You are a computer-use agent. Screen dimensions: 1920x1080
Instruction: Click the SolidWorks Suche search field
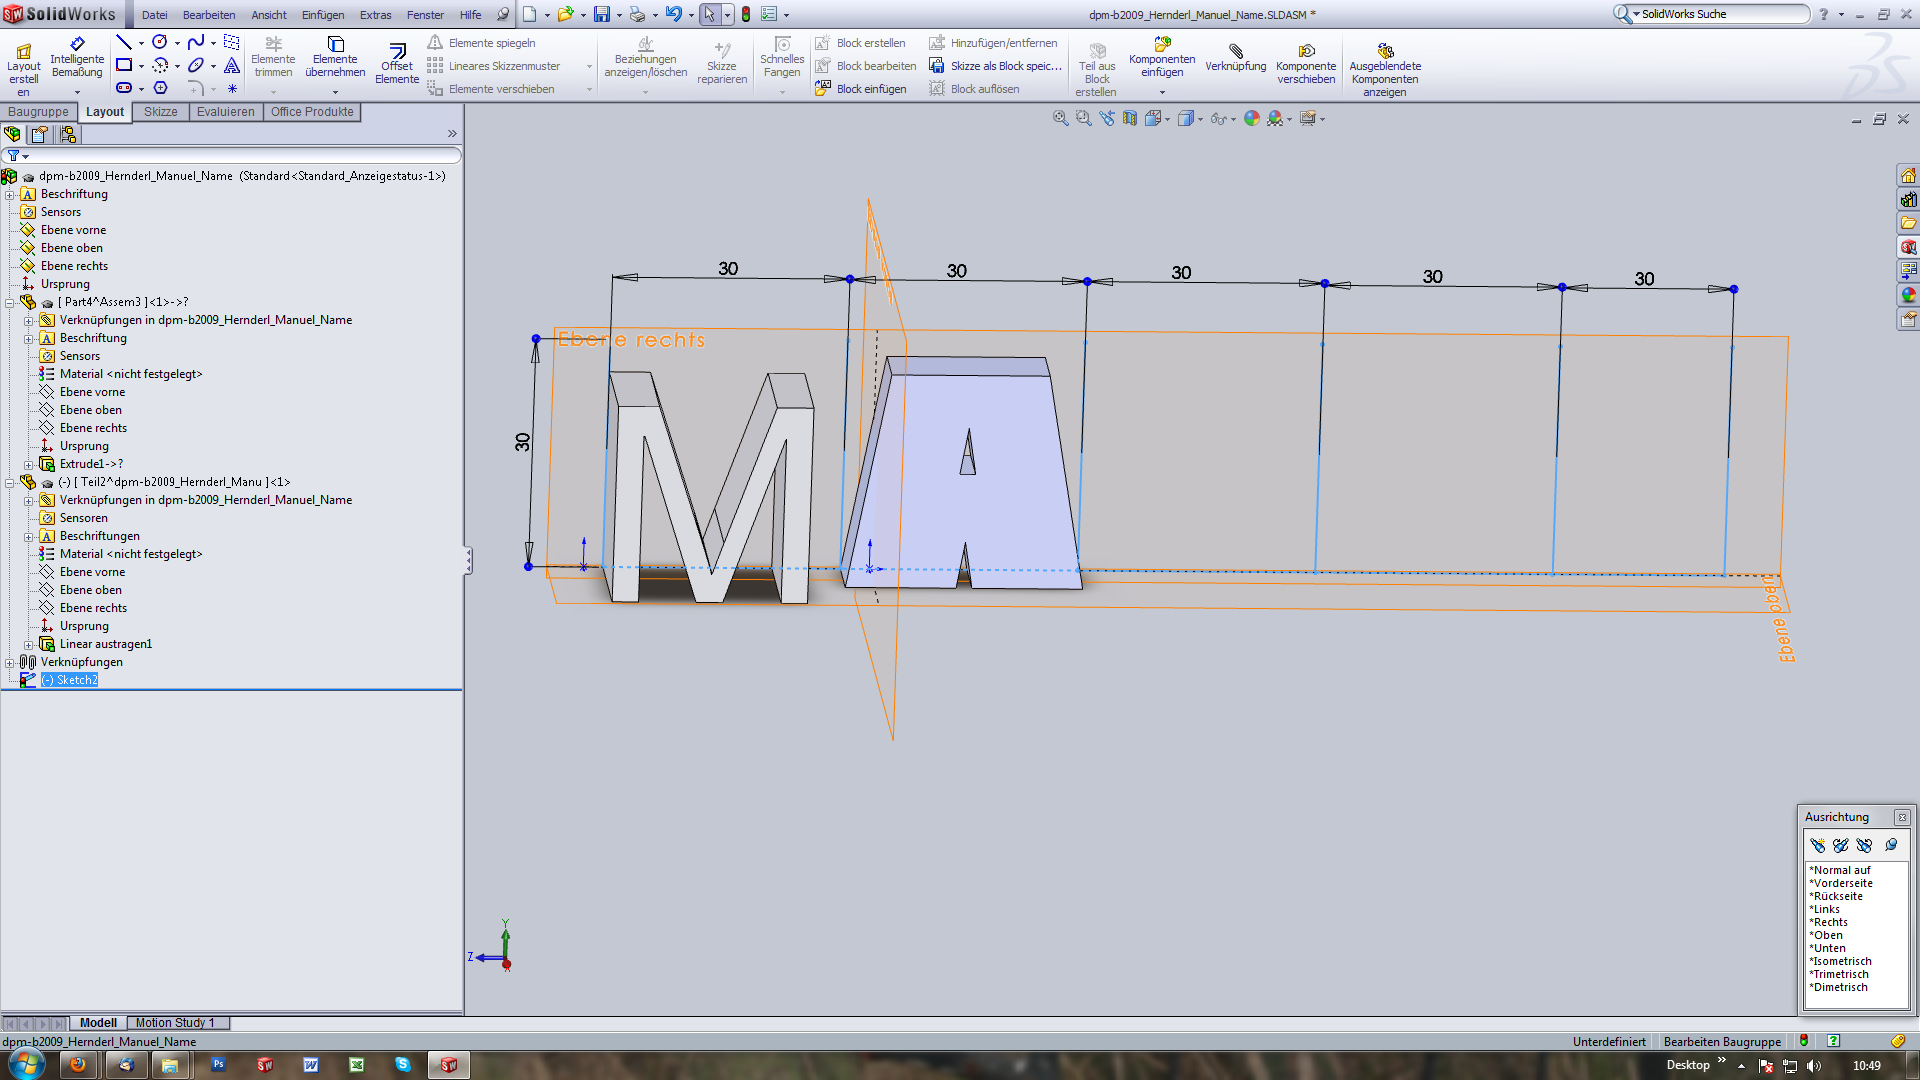pyautogui.click(x=1722, y=14)
